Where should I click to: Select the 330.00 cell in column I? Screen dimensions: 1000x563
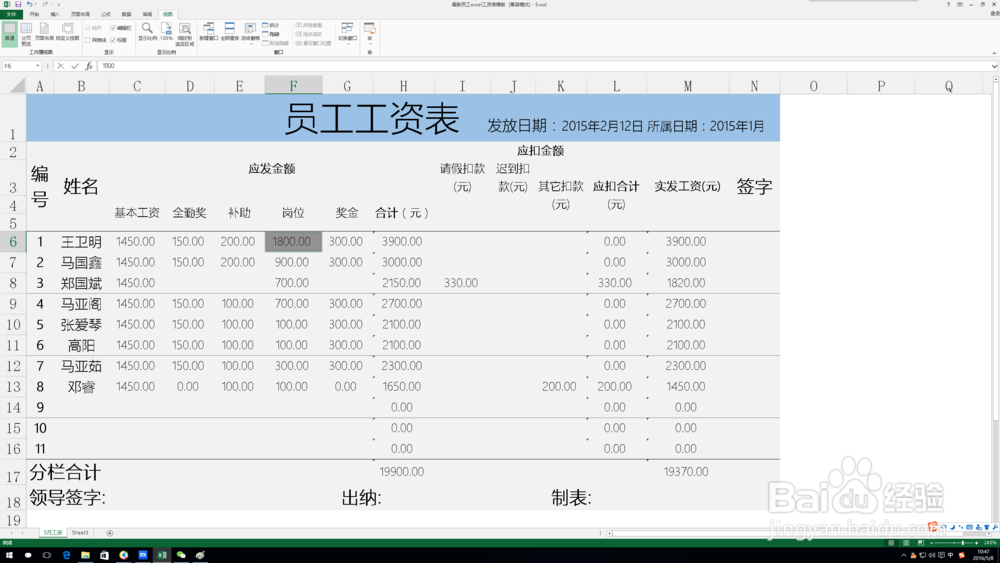click(462, 283)
